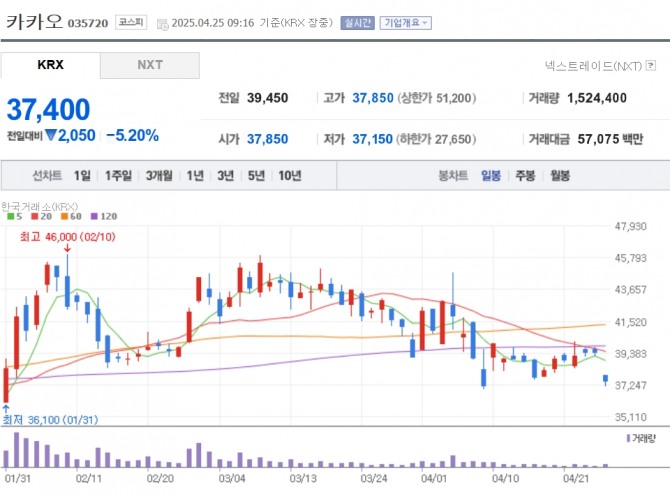Image resolution: width=670 pixels, height=494 pixels.
Task: Click the purple 거래량 legend marker
Action: 629,438
